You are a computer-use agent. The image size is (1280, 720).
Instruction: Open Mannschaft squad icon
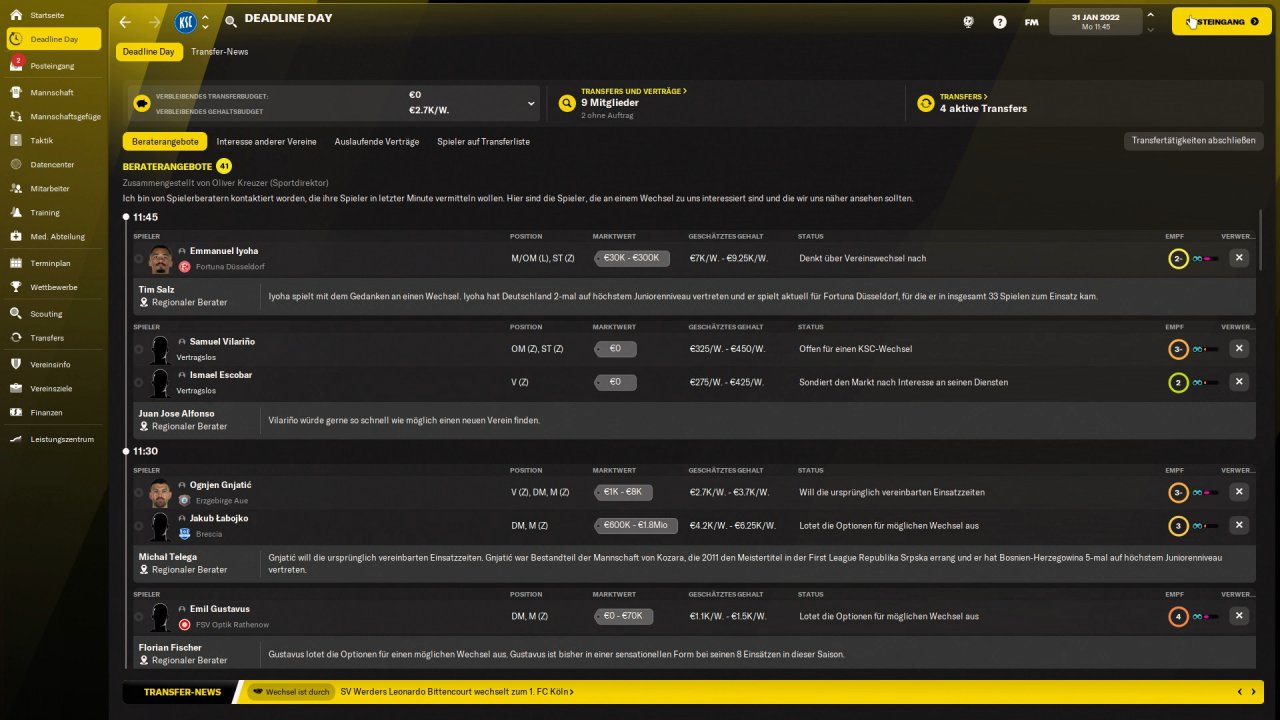(x=16, y=92)
